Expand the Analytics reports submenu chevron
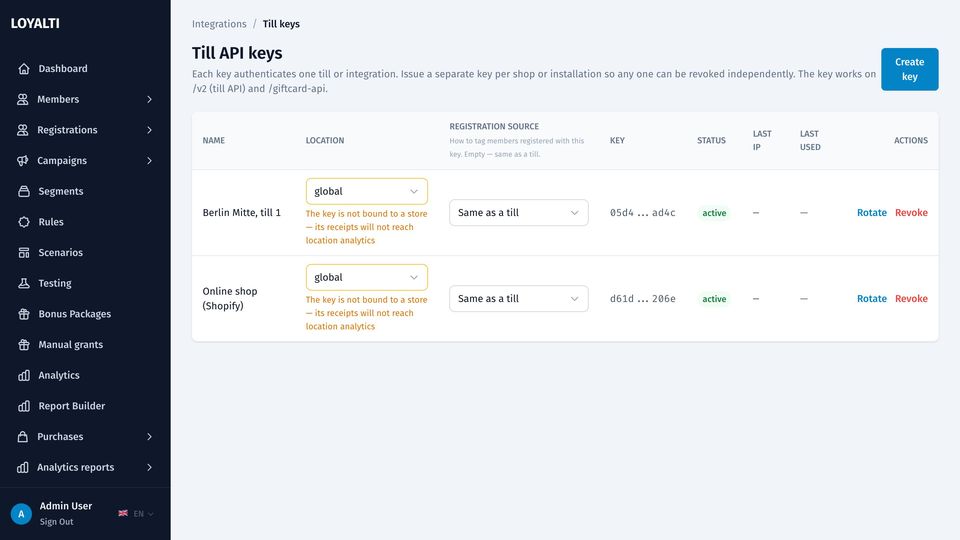This screenshot has width=960, height=540. tap(149, 467)
